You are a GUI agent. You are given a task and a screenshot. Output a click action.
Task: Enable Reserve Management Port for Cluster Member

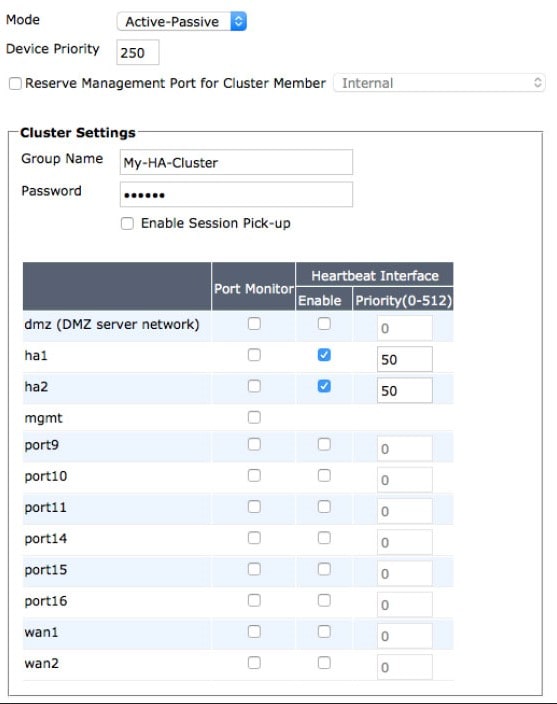(x=15, y=84)
